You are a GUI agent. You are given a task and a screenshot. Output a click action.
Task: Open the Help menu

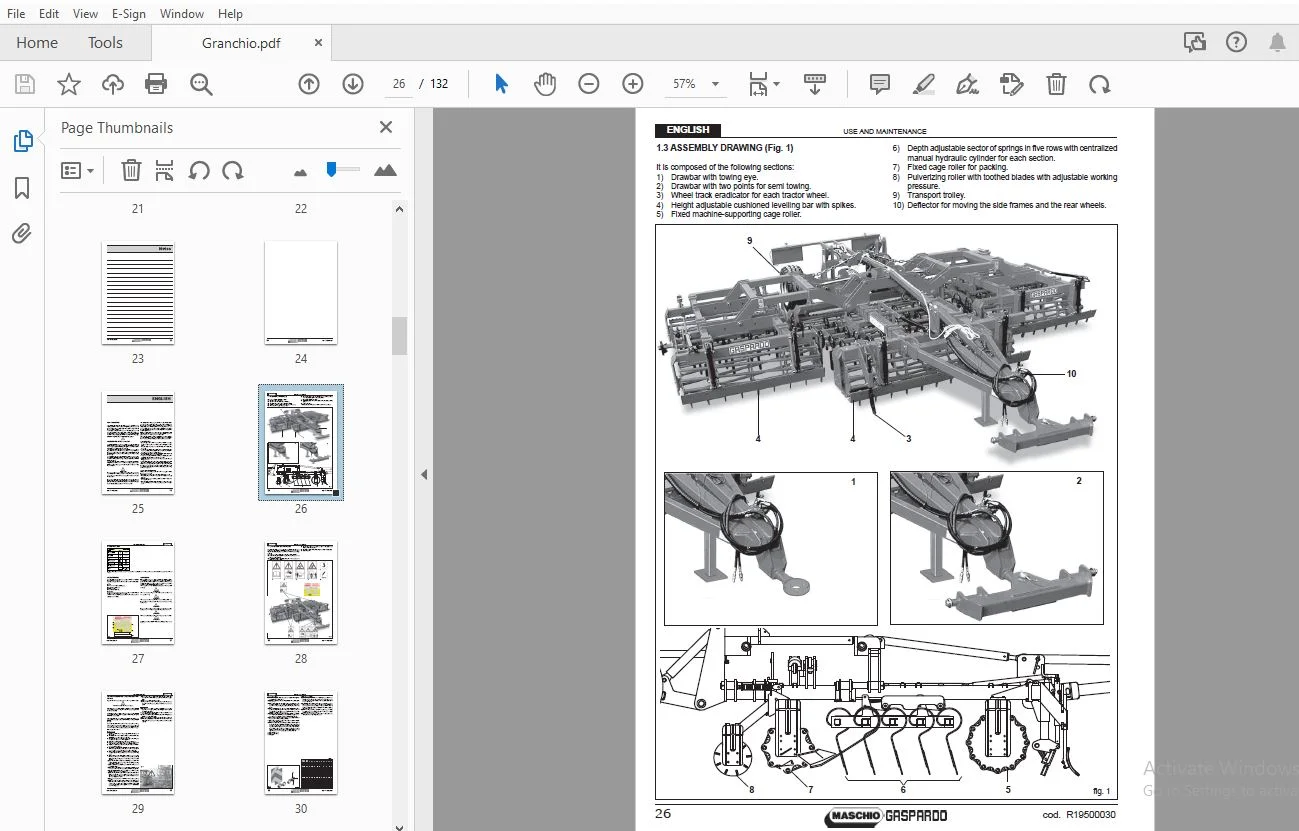point(230,14)
